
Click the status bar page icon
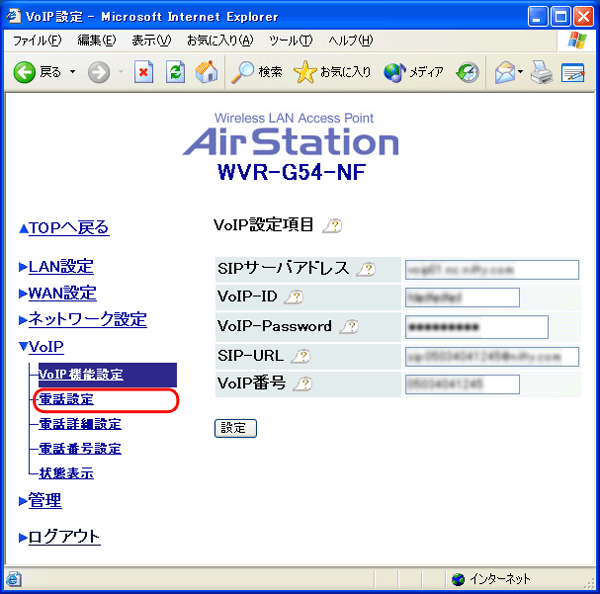point(13,579)
